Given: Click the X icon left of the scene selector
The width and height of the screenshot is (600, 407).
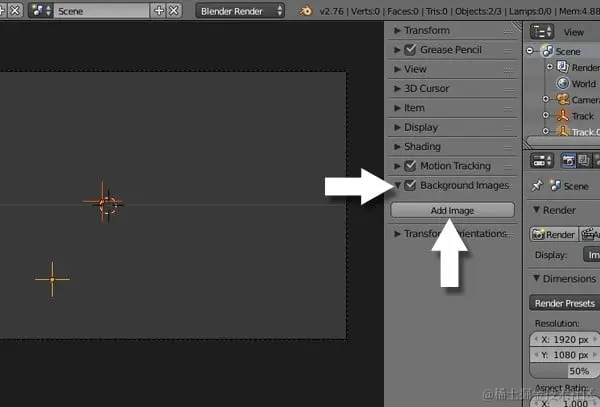Looking at the screenshot, I should pyautogui.click(x=15, y=11).
